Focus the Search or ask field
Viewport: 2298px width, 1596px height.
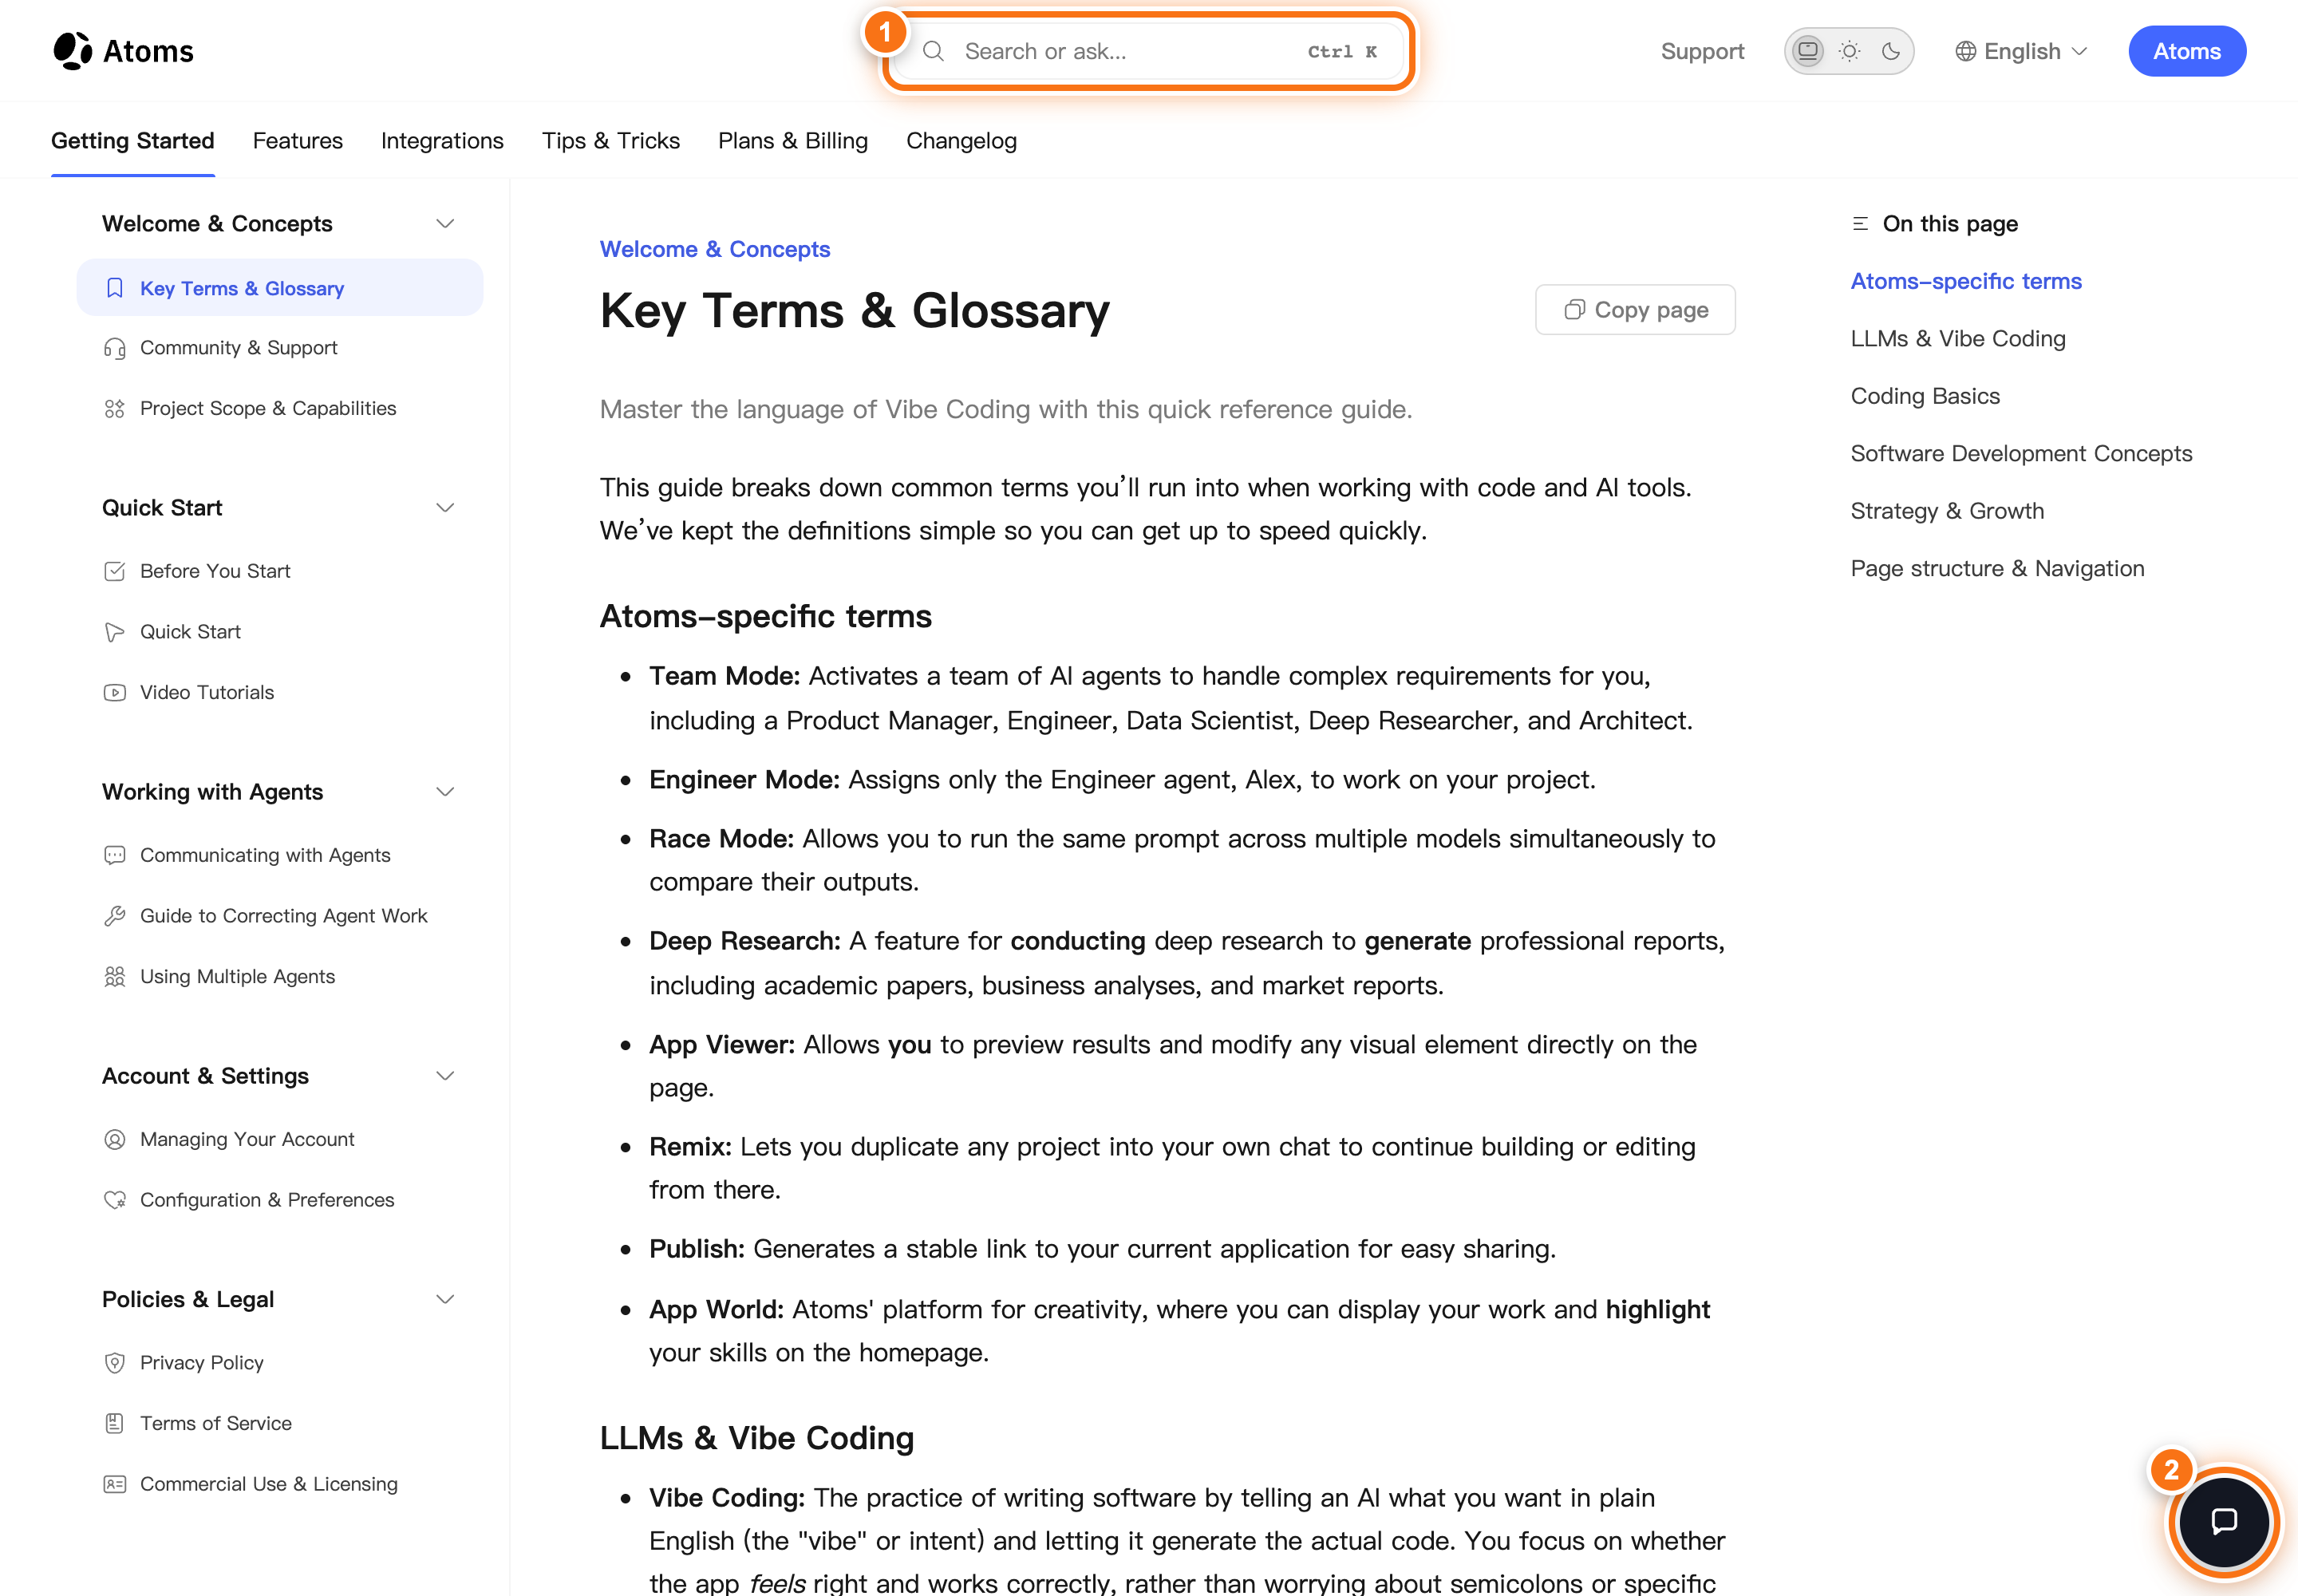pos(1148,51)
